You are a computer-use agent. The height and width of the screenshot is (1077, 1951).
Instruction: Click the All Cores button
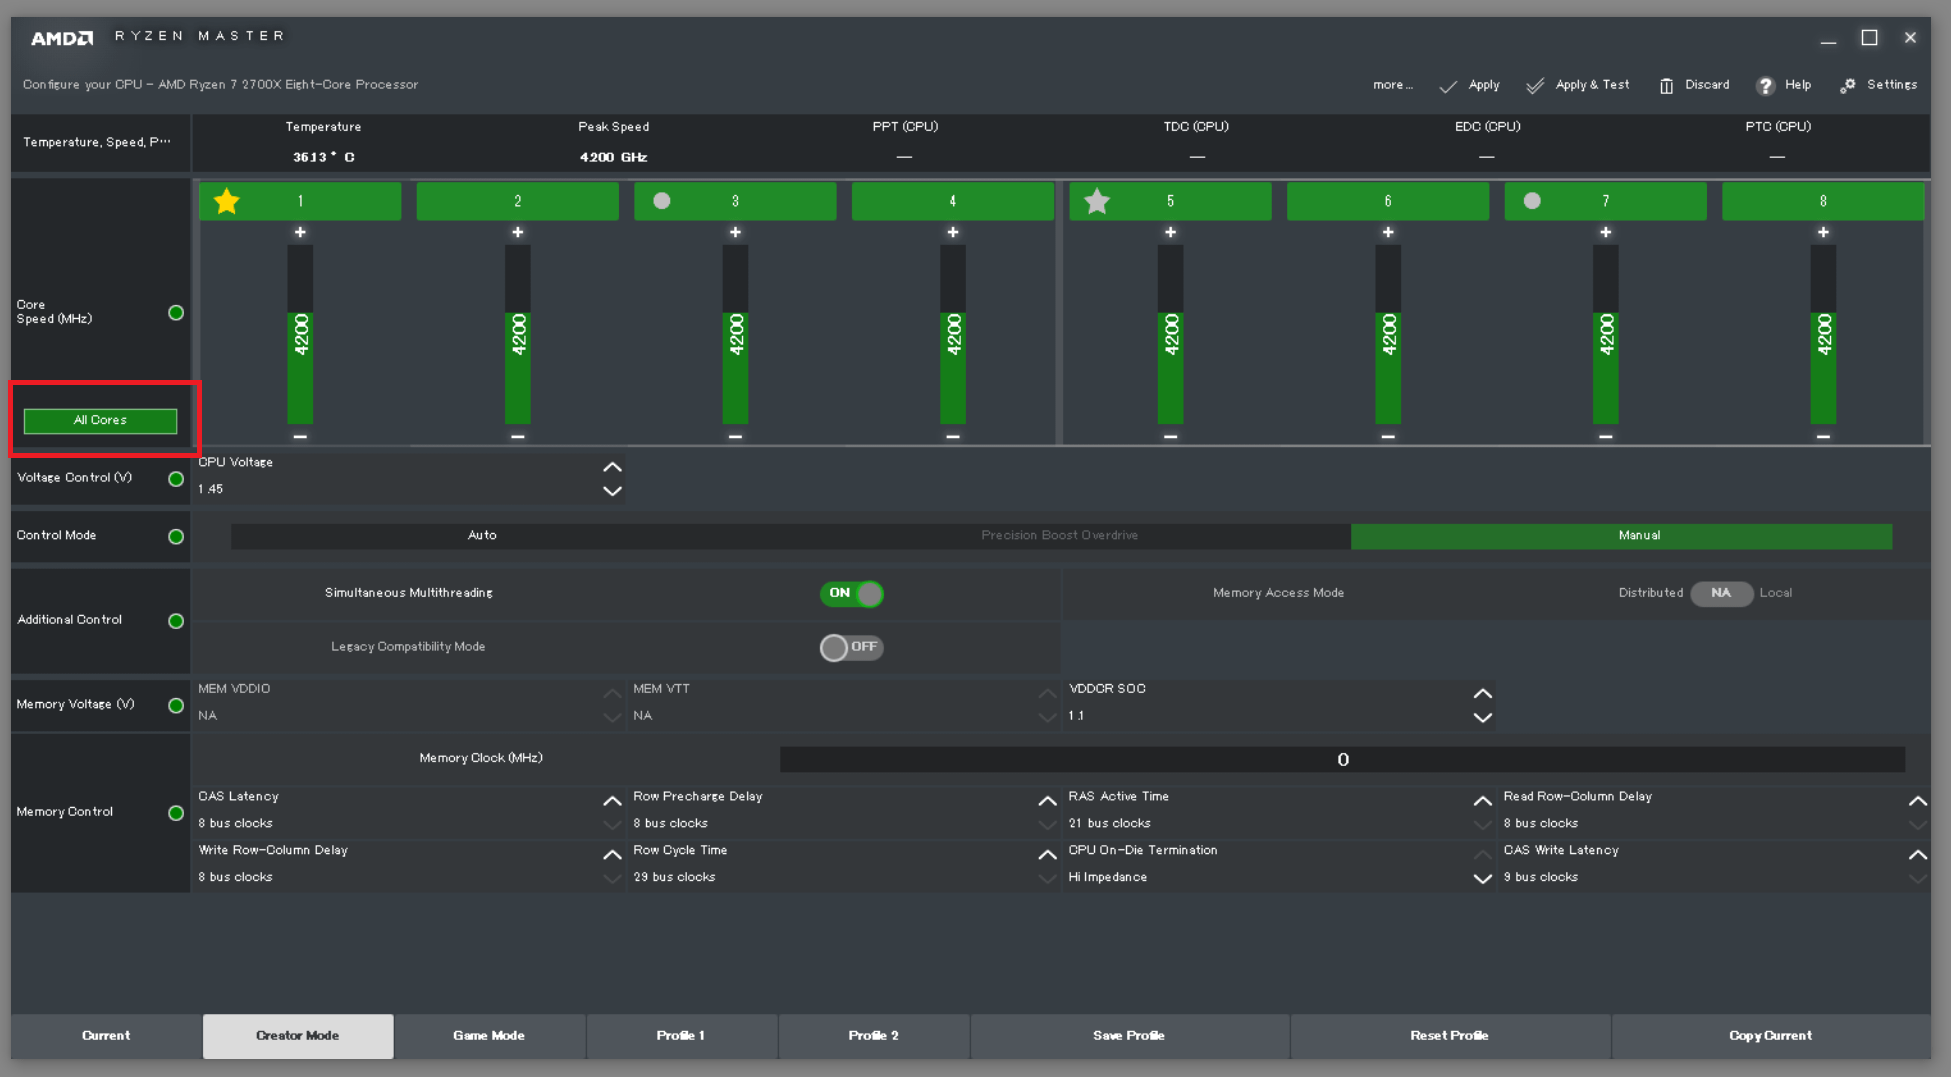(x=100, y=421)
